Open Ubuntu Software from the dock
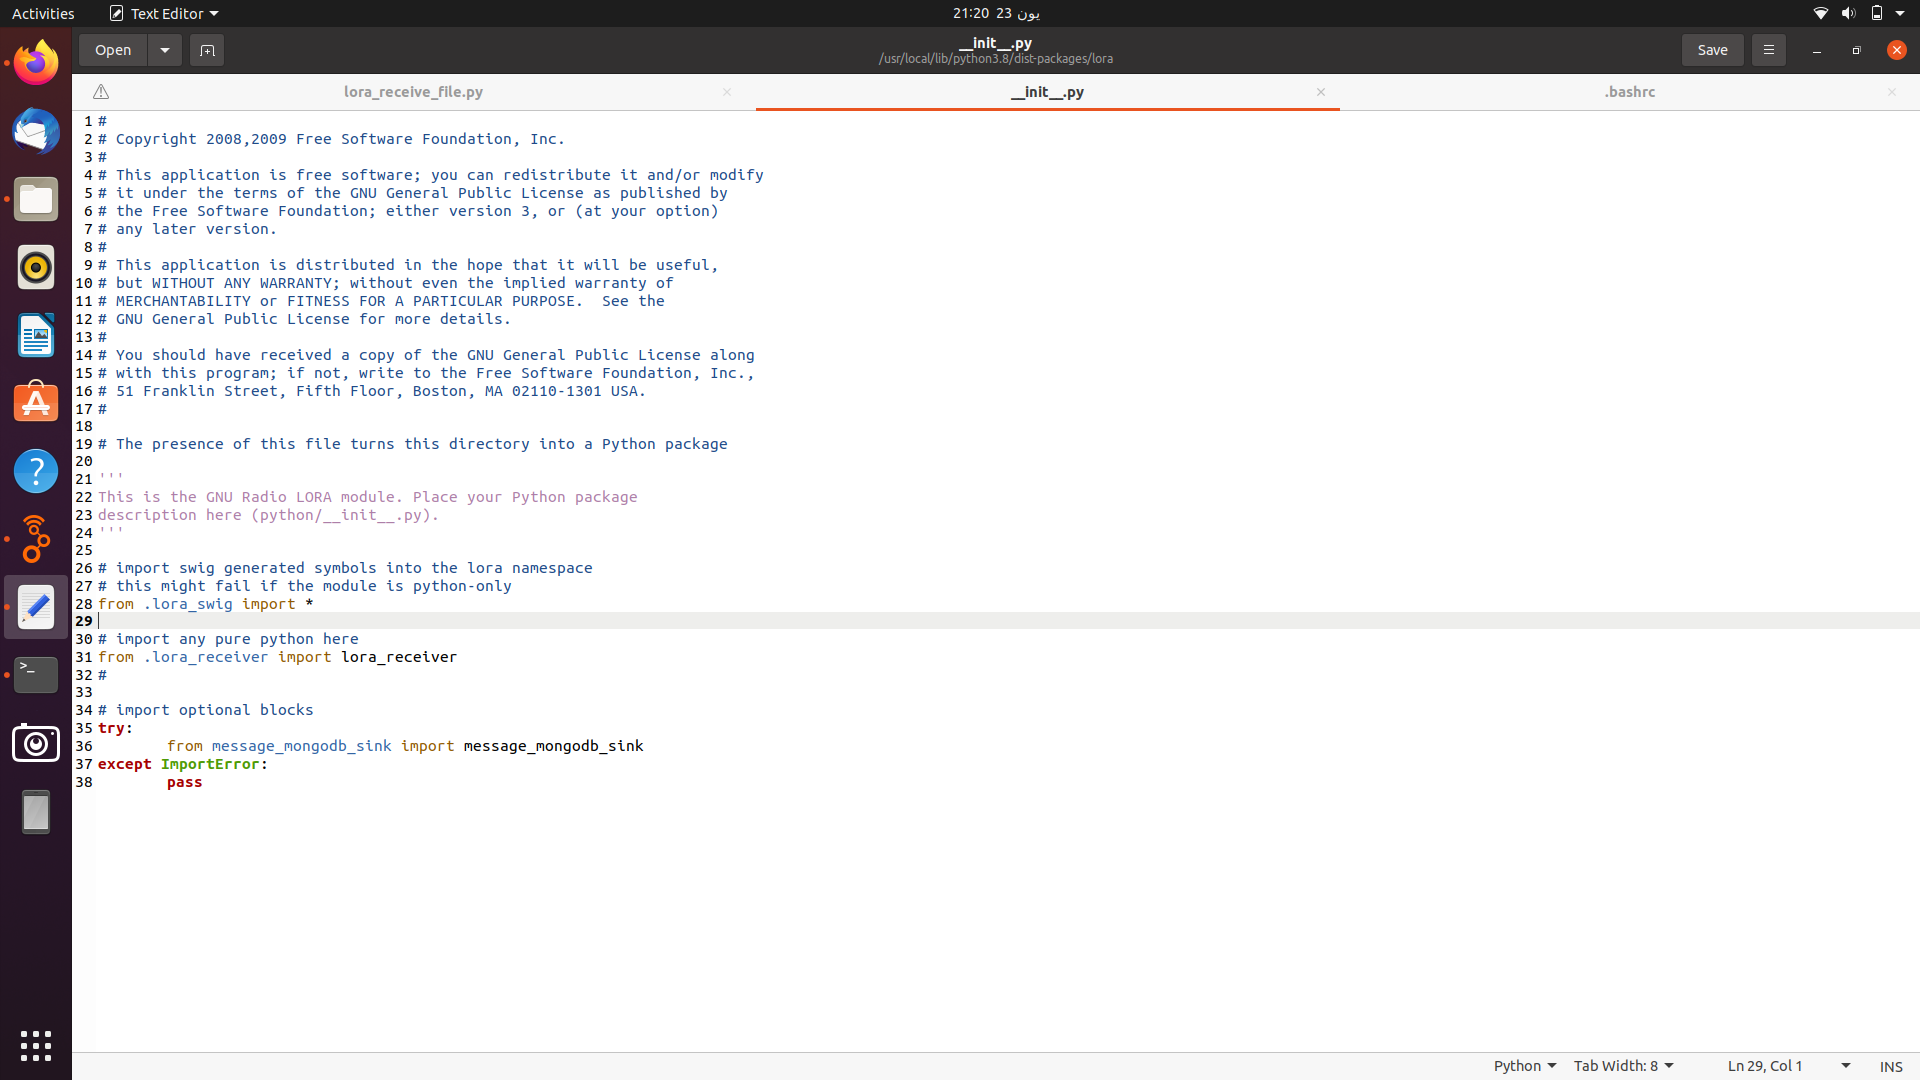 (35, 402)
